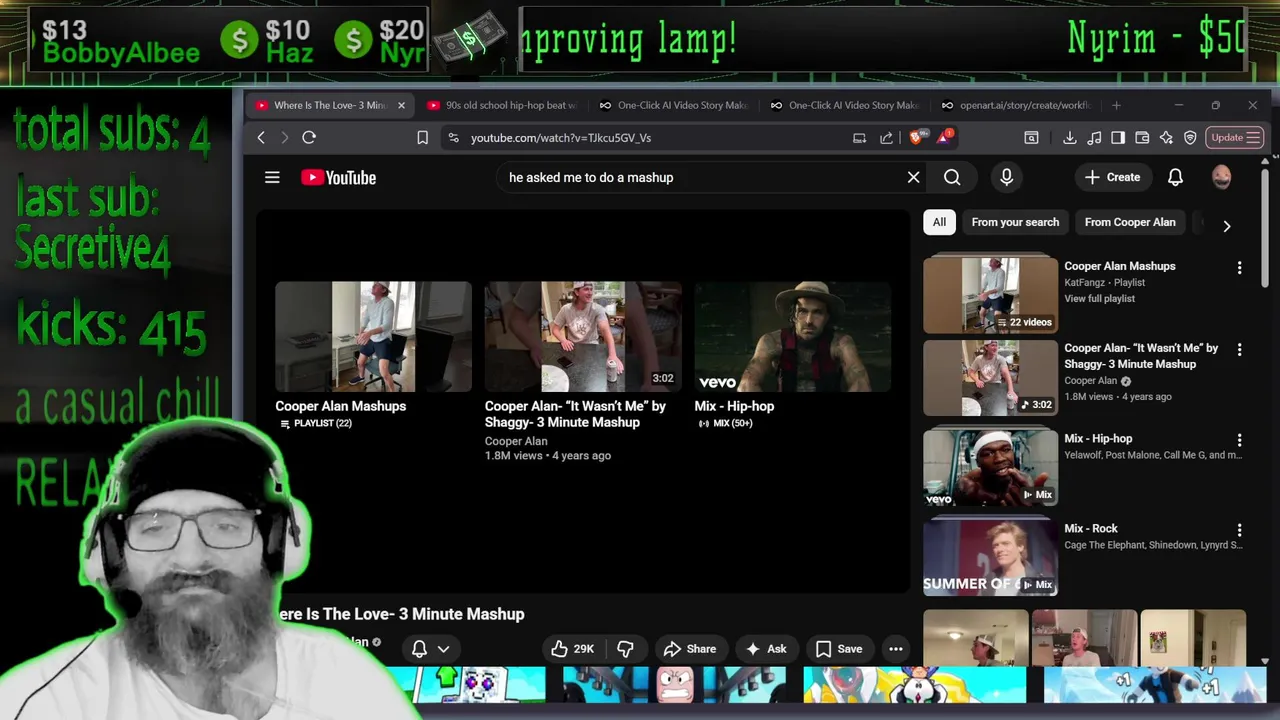Open a new browser tab
The image size is (1280, 720).
coord(1117,105)
